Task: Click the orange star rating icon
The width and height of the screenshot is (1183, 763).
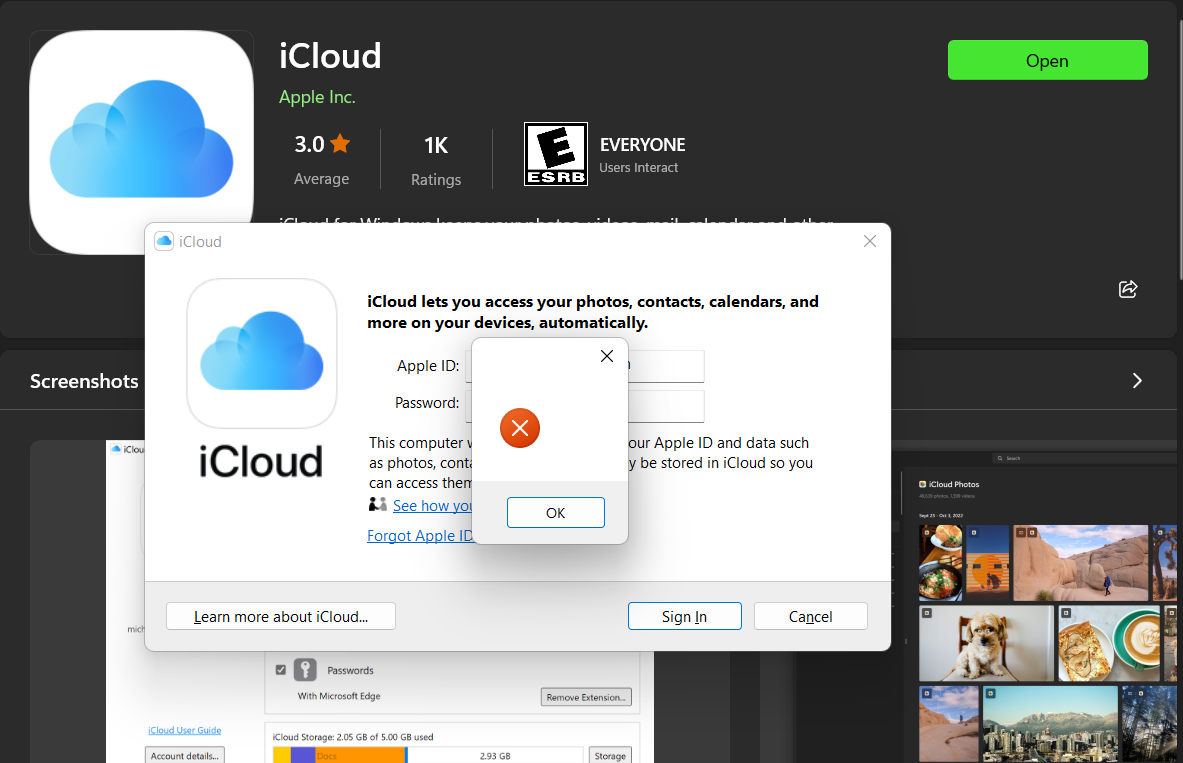Action: [340, 143]
